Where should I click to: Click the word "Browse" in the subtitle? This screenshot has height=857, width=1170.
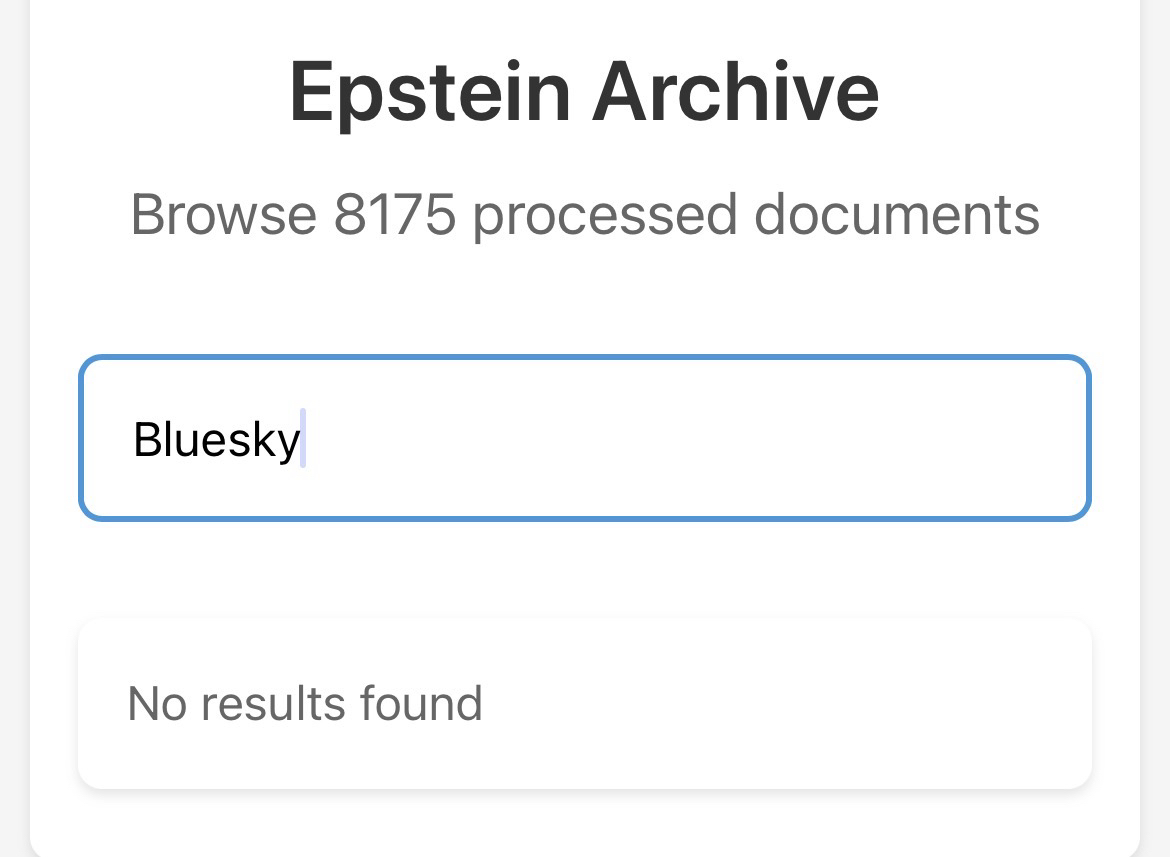[x=223, y=214]
